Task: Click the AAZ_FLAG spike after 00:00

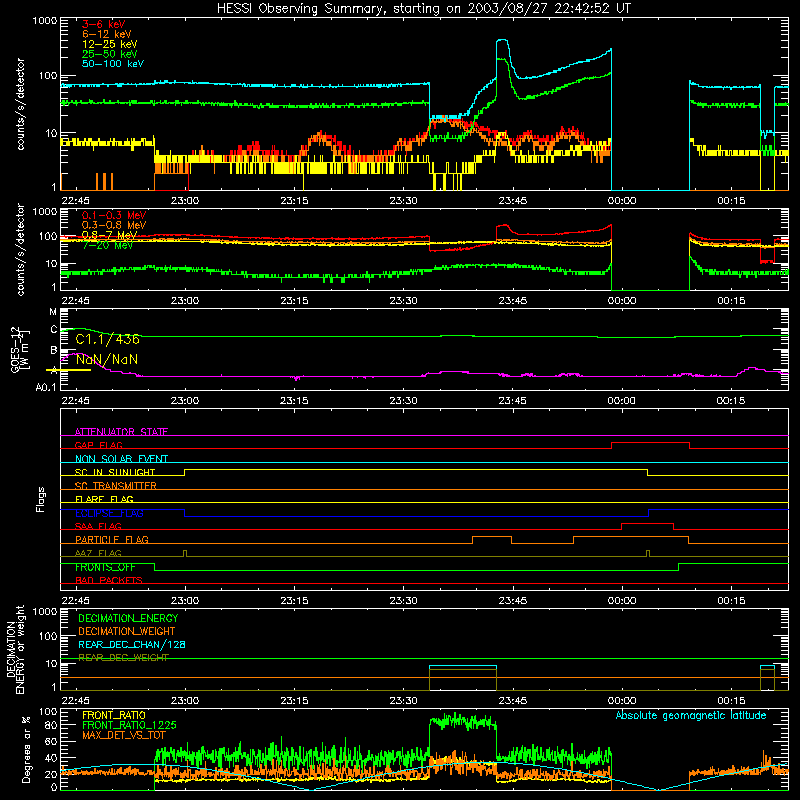Action: tap(648, 553)
